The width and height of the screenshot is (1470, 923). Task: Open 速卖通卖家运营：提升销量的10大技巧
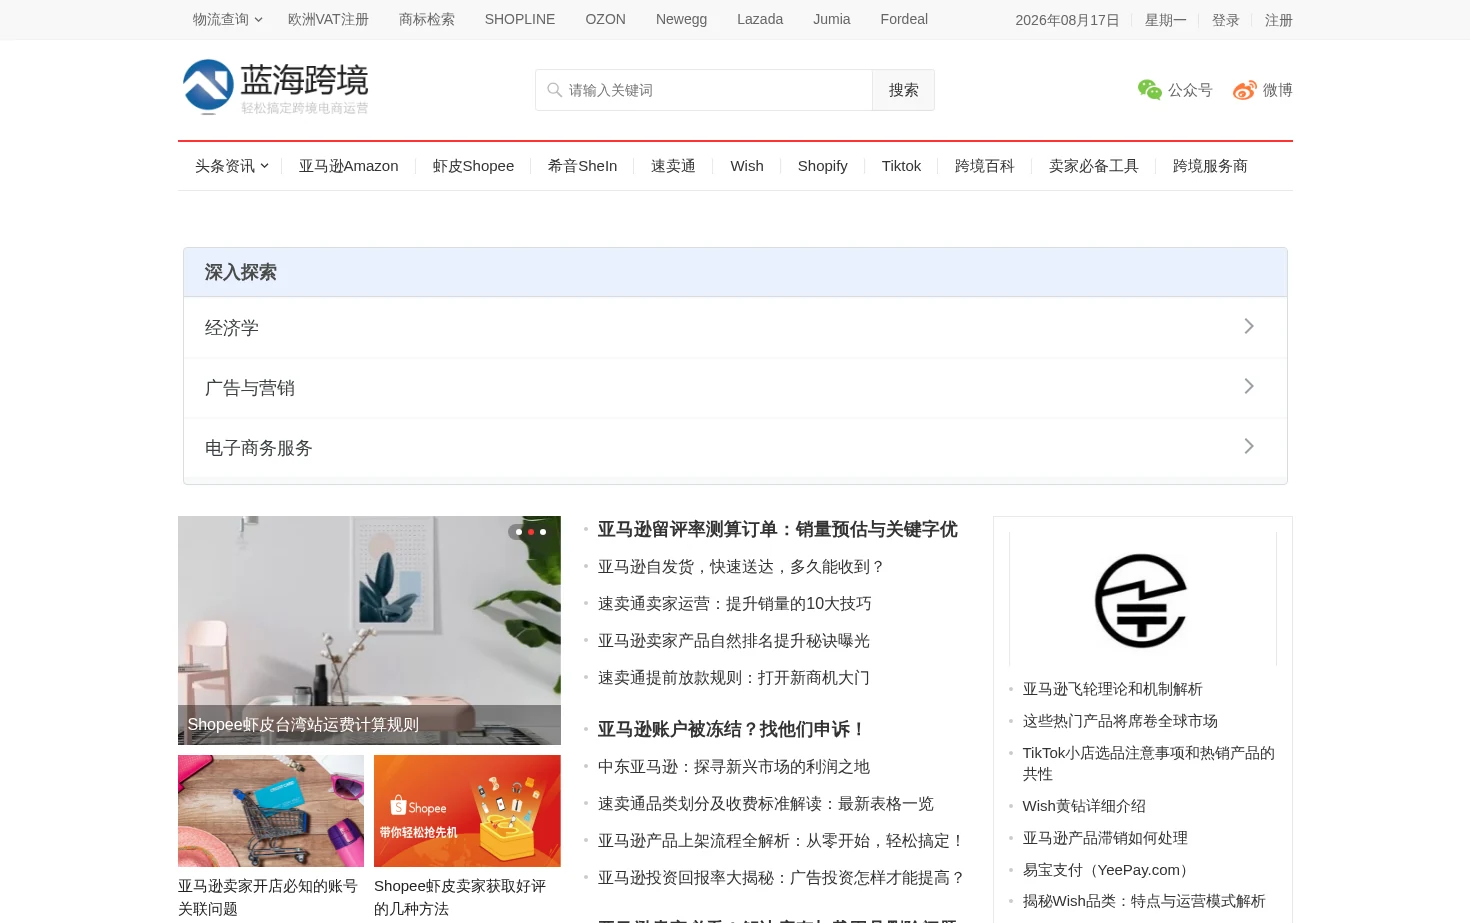(734, 604)
